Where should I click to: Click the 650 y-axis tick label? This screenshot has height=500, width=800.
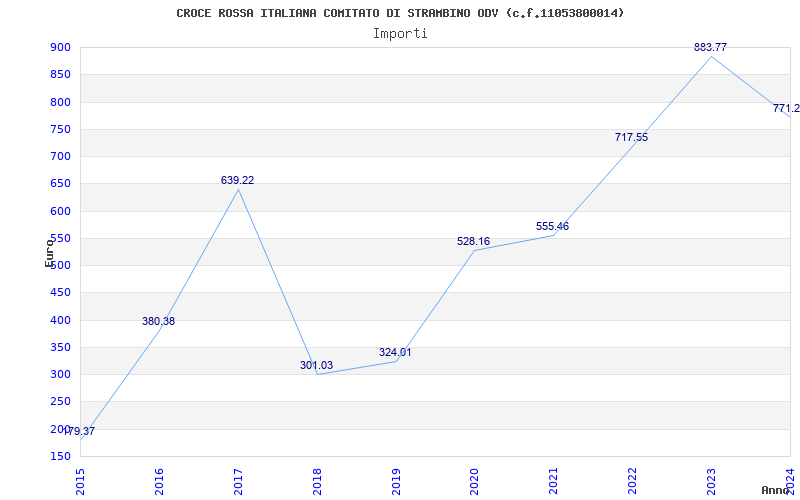tap(60, 184)
